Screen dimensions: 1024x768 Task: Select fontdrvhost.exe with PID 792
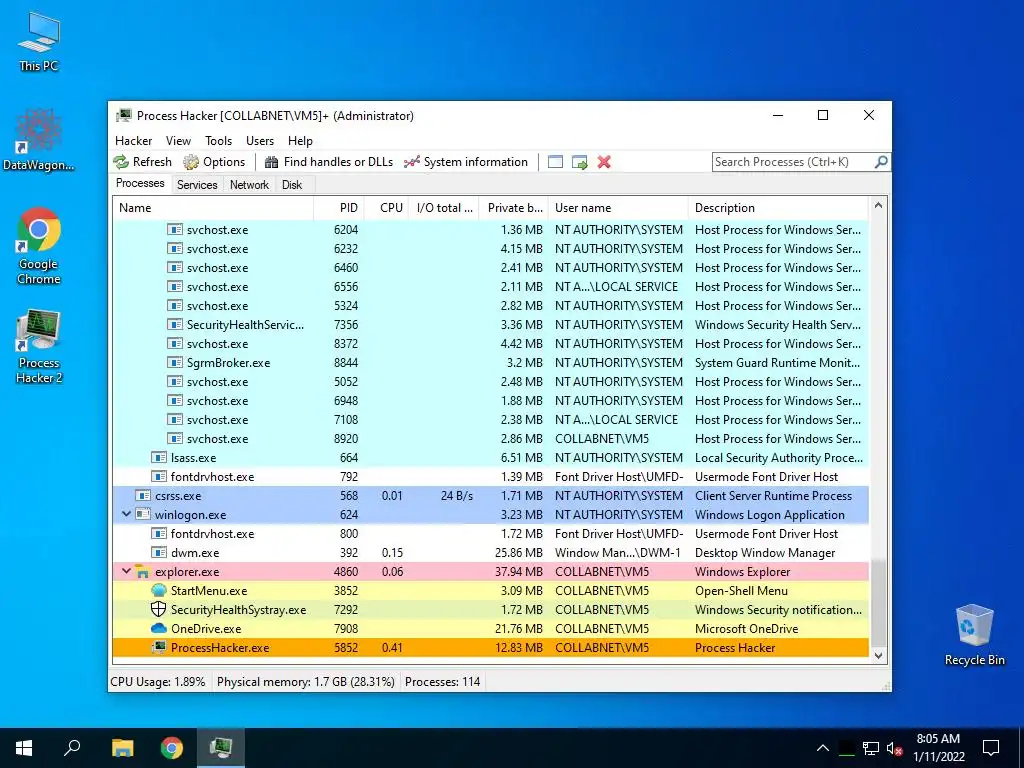490,477
